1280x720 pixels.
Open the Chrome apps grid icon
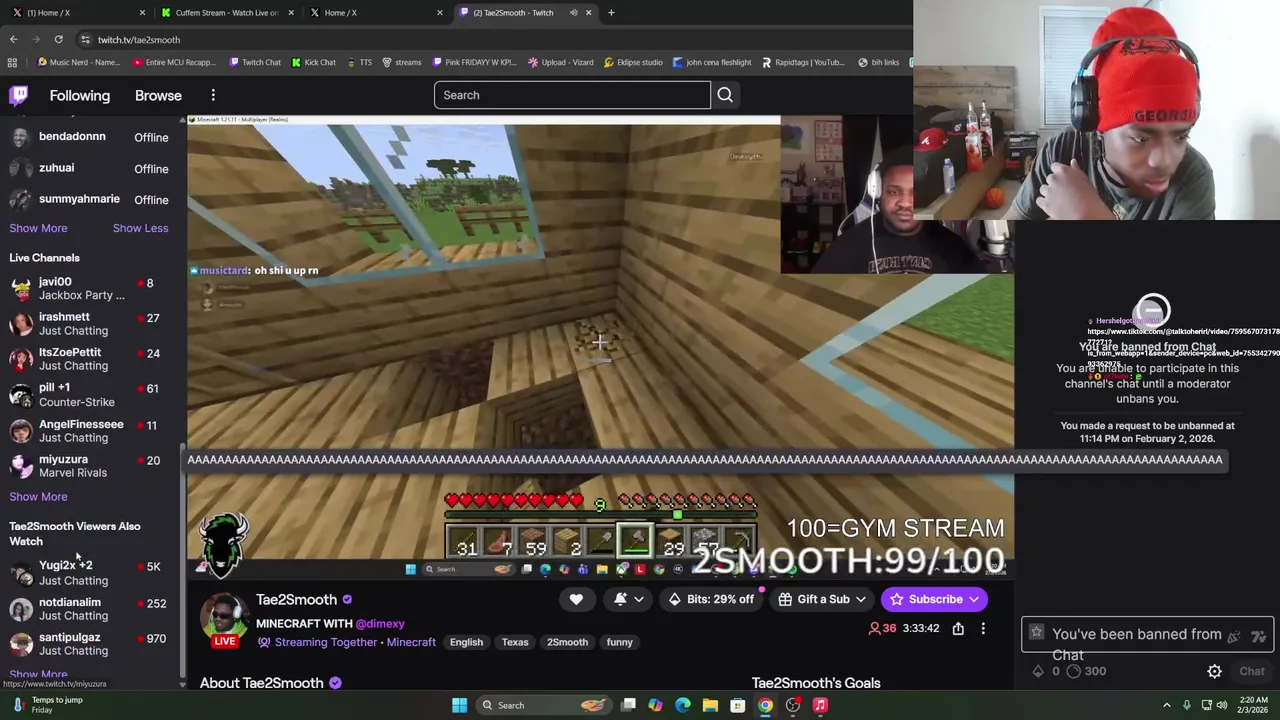pos(12,62)
